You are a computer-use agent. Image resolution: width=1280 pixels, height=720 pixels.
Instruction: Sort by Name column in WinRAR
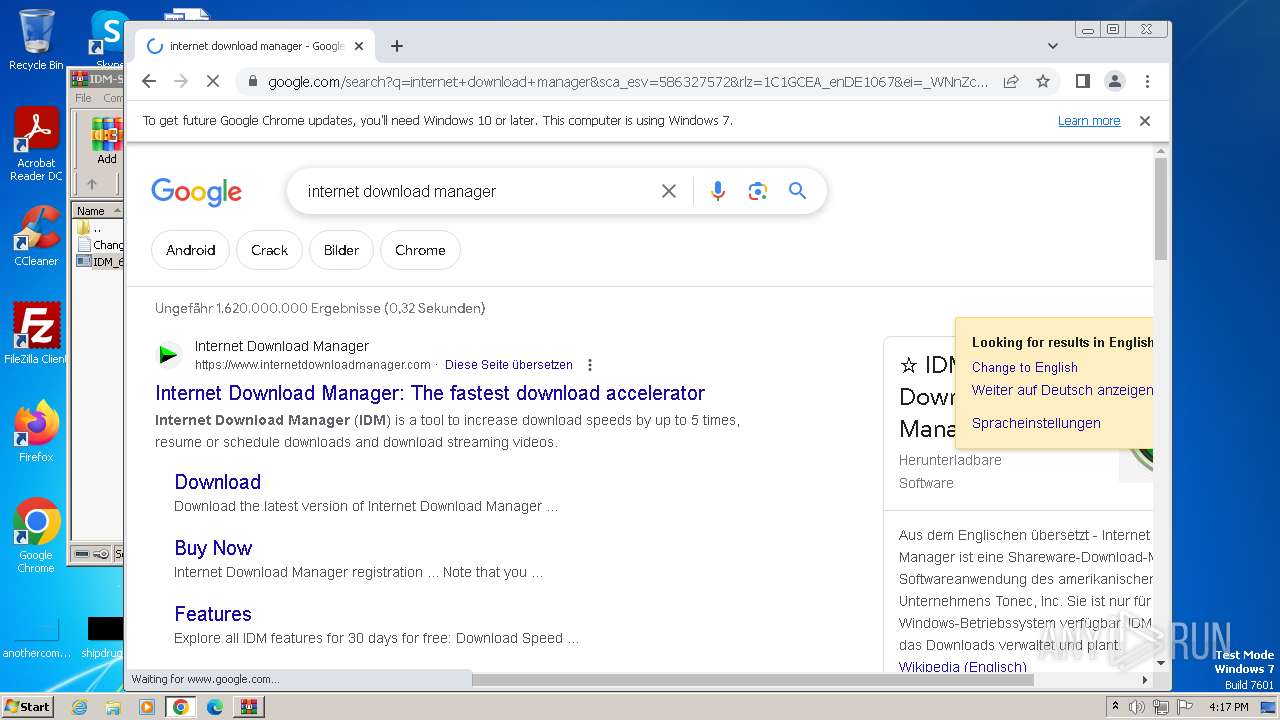tap(97, 211)
